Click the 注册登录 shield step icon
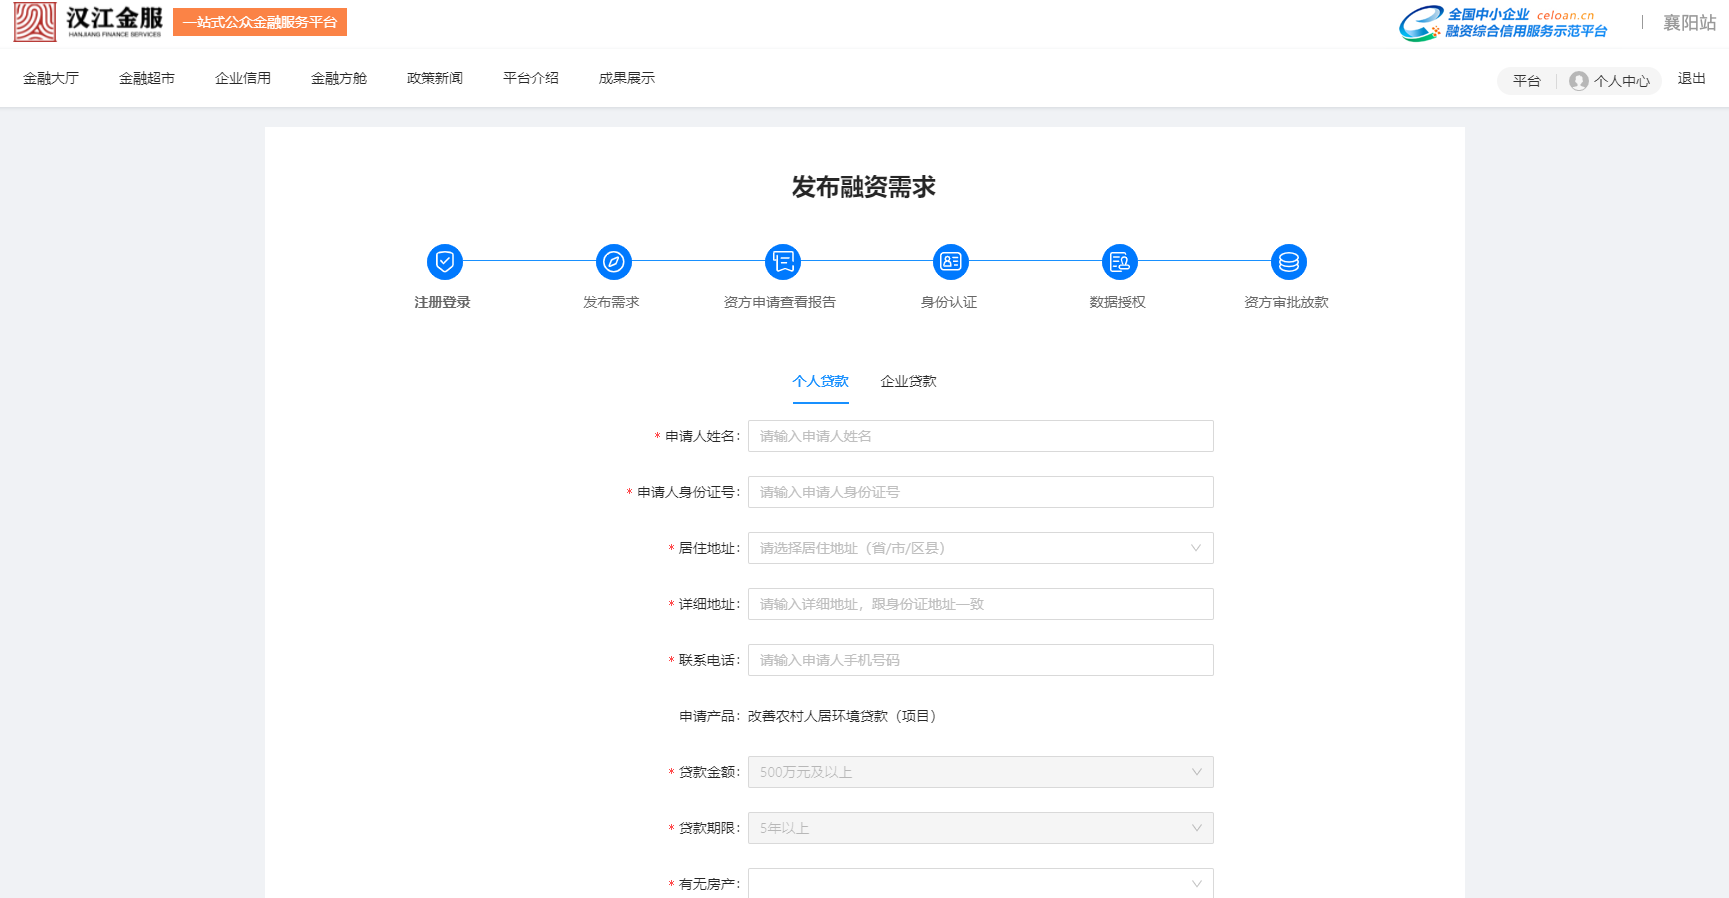Screen dimensions: 1729x898 click(x=444, y=262)
